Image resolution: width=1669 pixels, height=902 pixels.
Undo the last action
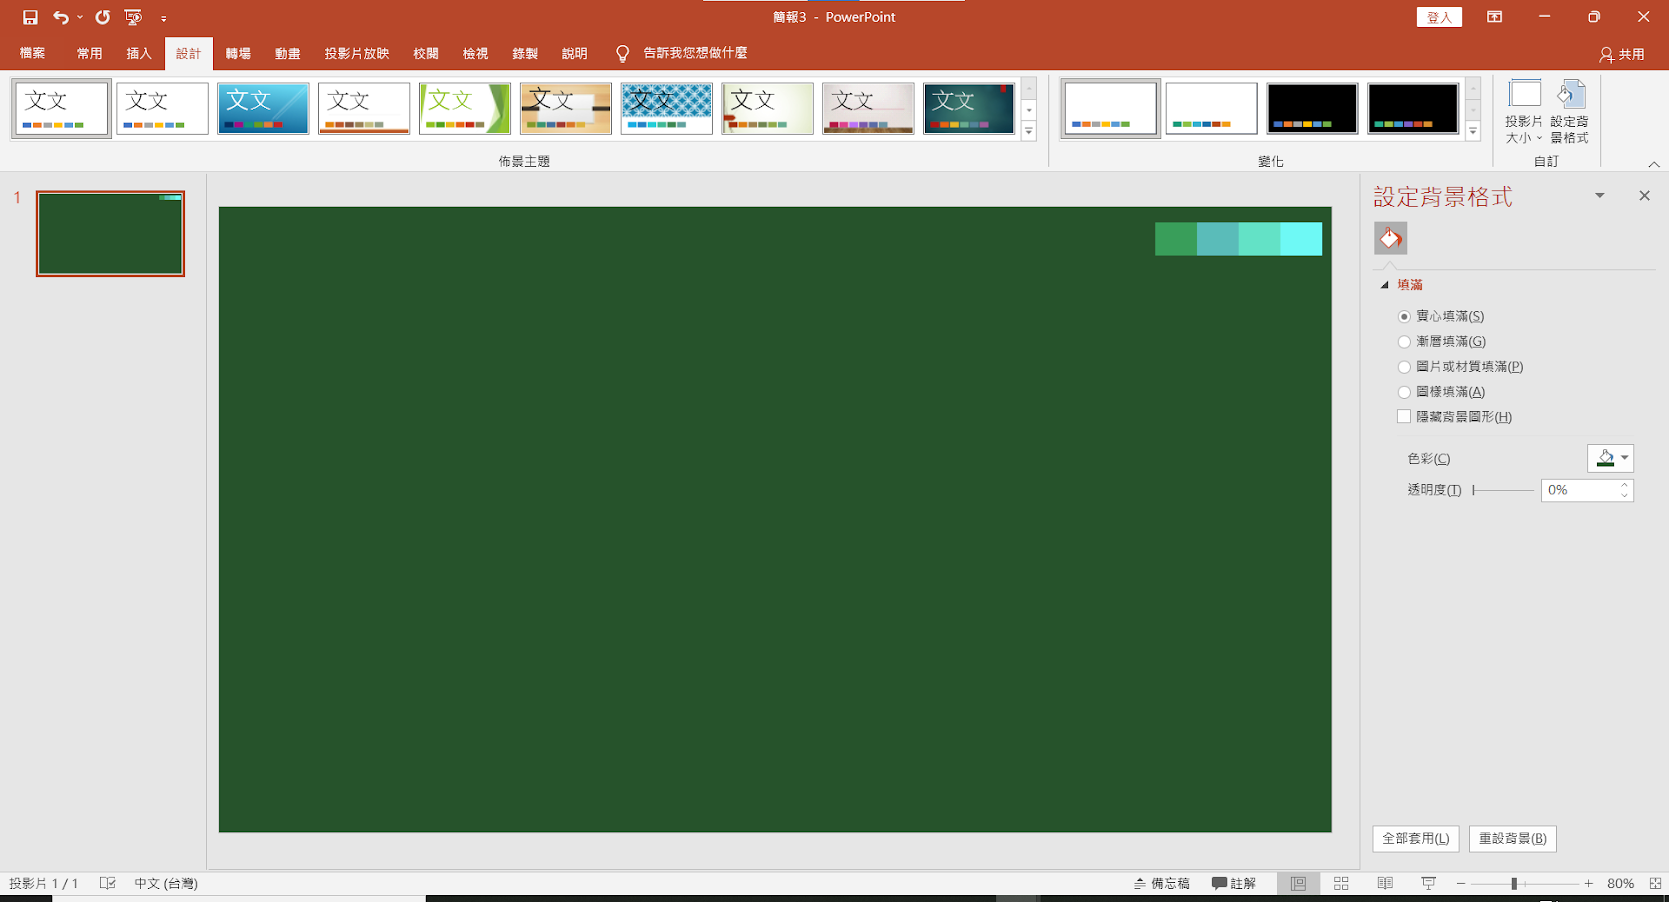click(61, 17)
